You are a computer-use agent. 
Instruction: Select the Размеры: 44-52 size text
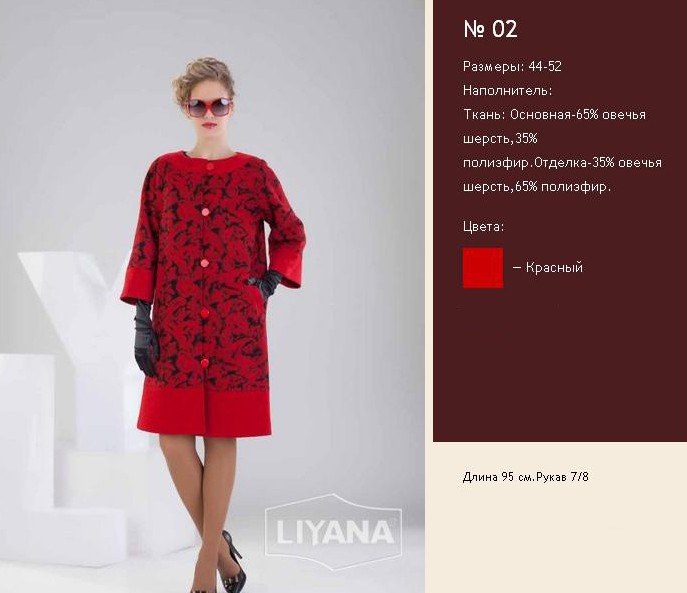(512, 67)
